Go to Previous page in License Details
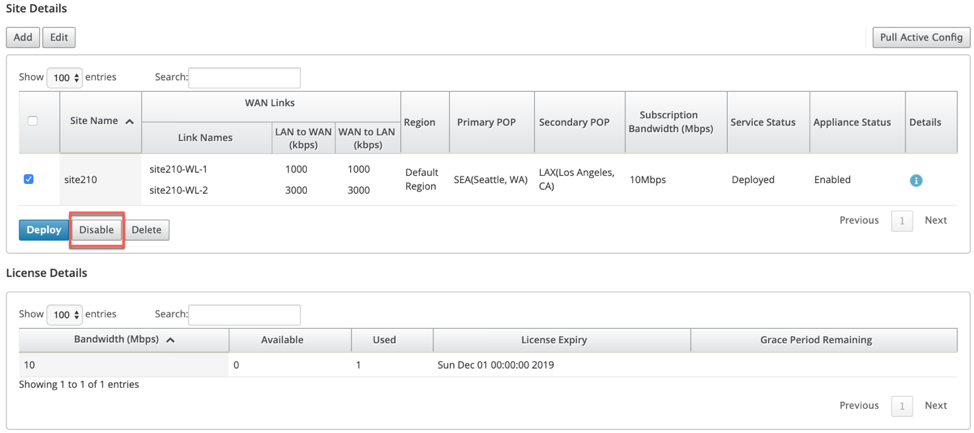Image resolution: width=974 pixels, height=433 pixels. (859, 406)
